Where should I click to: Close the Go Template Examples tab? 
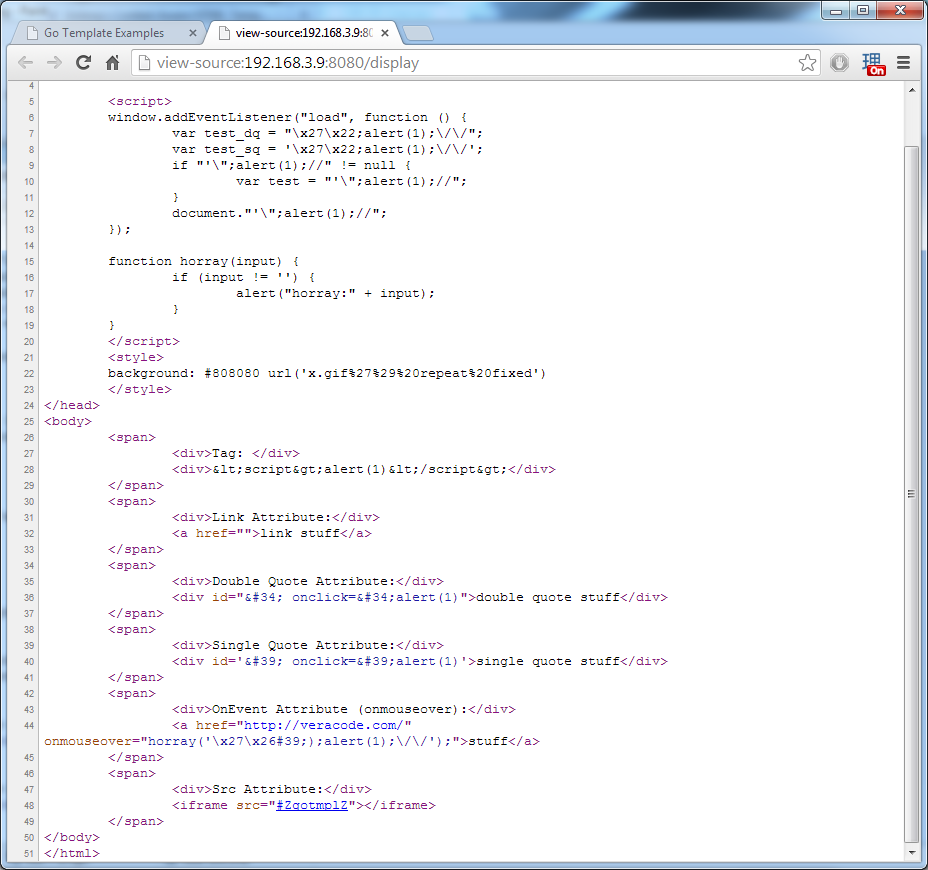point(192,33)
